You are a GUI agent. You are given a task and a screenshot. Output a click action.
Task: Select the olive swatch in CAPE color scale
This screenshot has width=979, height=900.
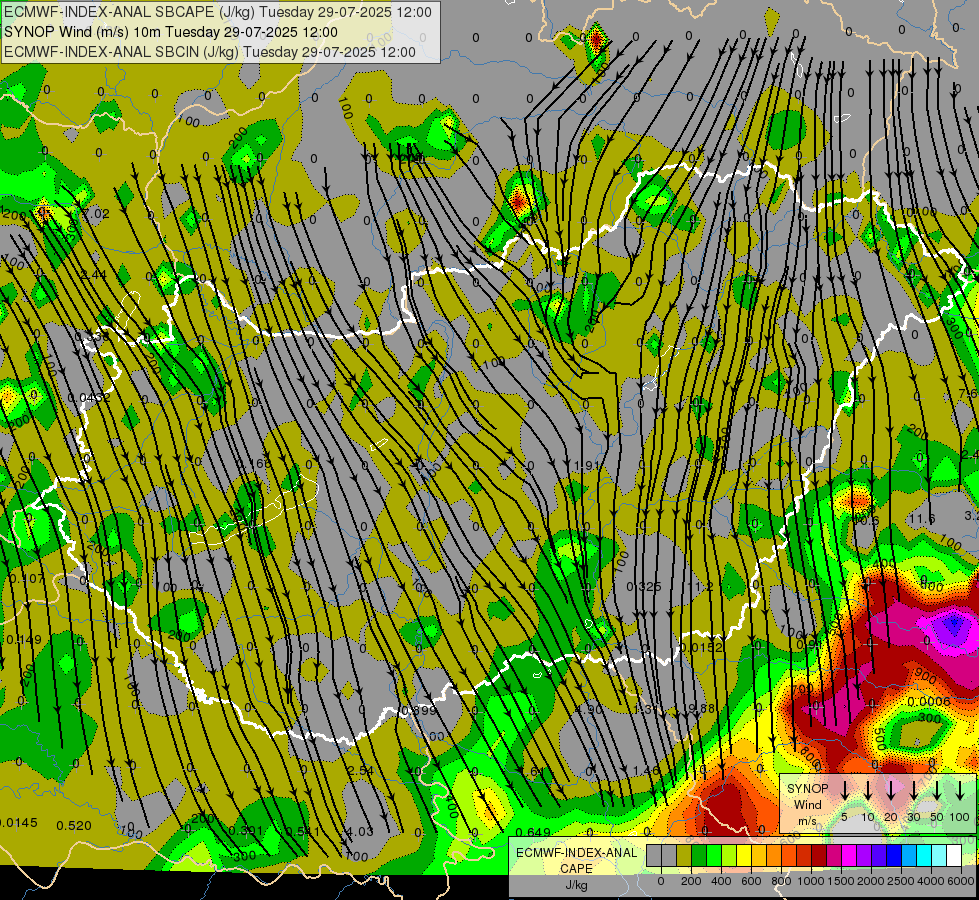point(684,856)
